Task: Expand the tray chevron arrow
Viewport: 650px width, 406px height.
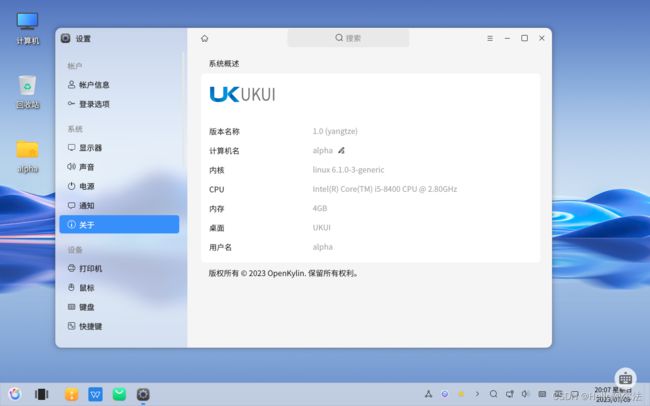Action: (477, 394)
